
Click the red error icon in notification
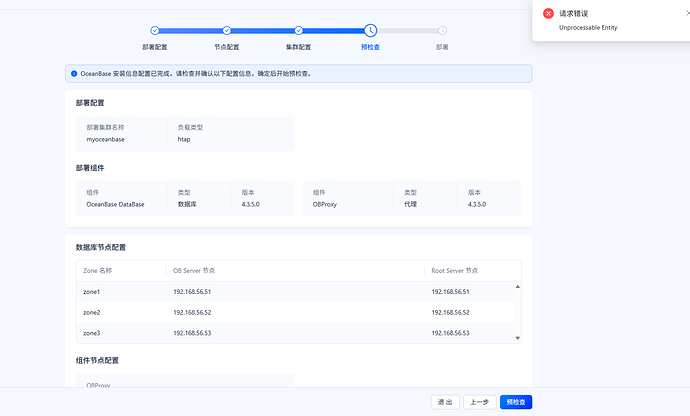coord(548,14)
